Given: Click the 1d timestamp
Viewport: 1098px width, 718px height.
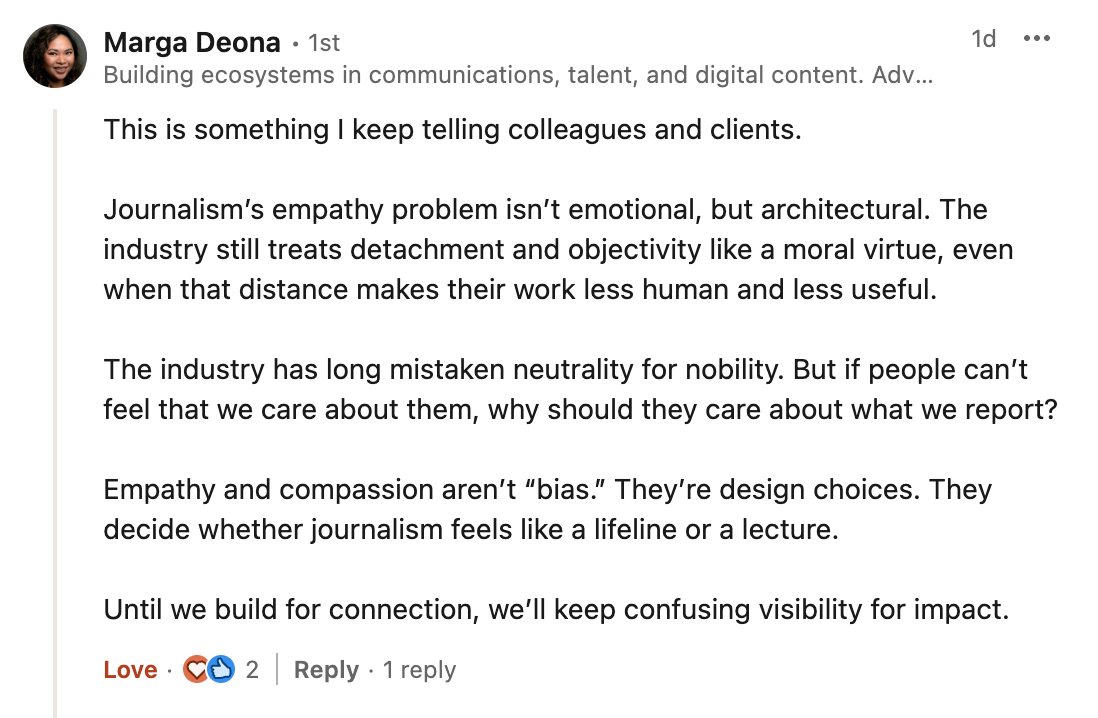Looking at the screenshot, I should click(x=984, y=39).
